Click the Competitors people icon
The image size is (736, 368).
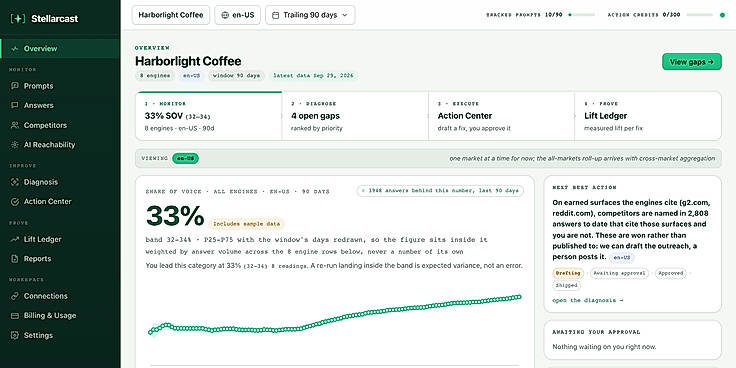point(15,125)
